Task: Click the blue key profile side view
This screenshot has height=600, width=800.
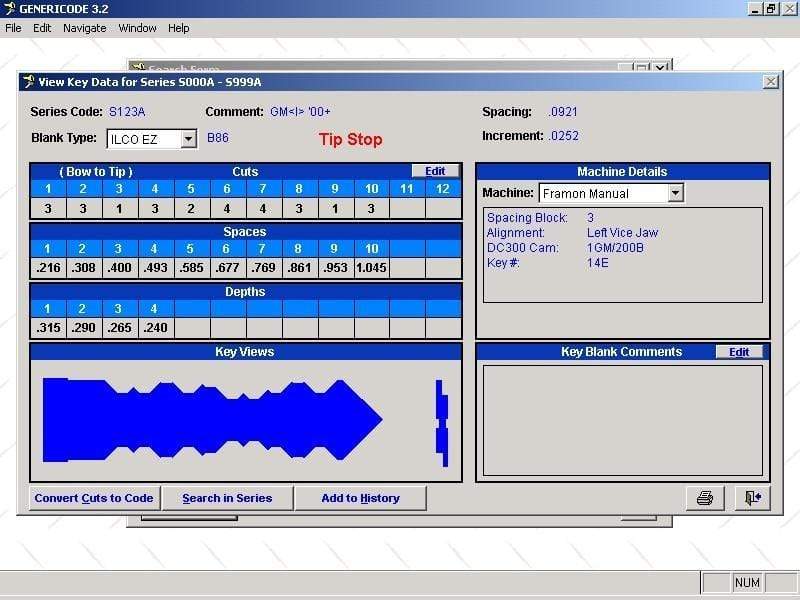Action: 212,420
